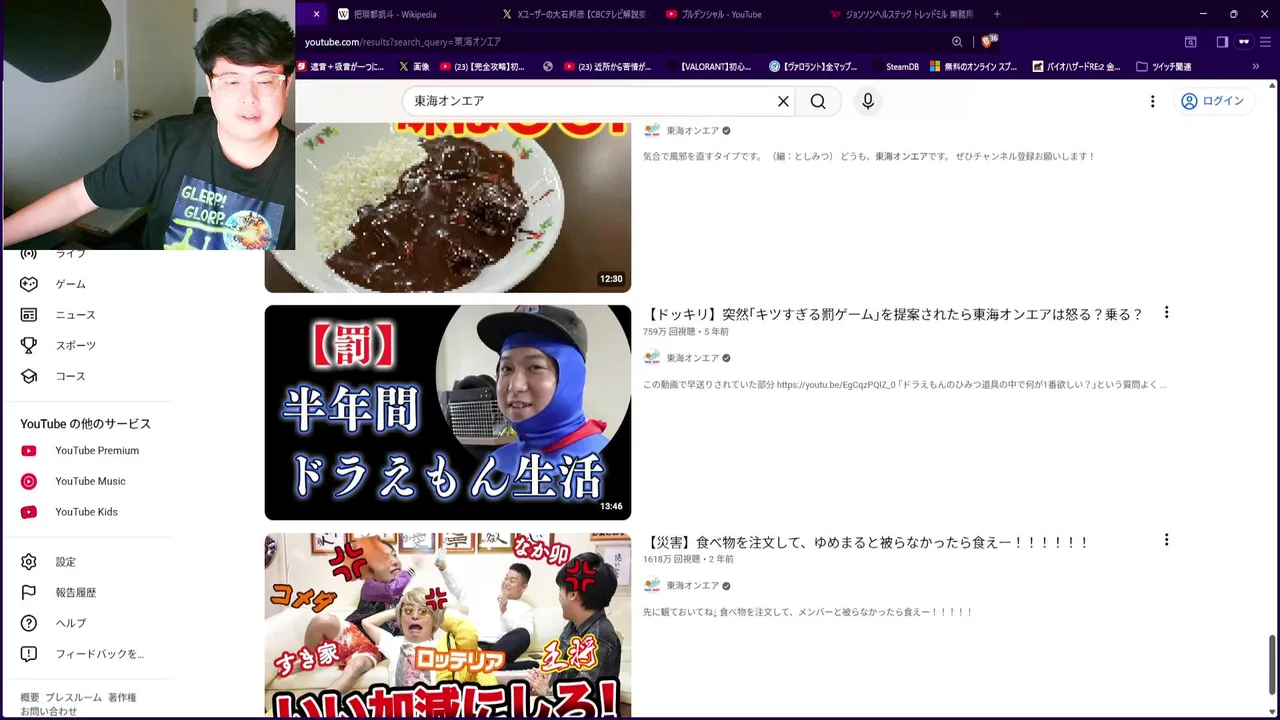Start voice search with the microphone

pyautogui.click(x=868, y=101)
